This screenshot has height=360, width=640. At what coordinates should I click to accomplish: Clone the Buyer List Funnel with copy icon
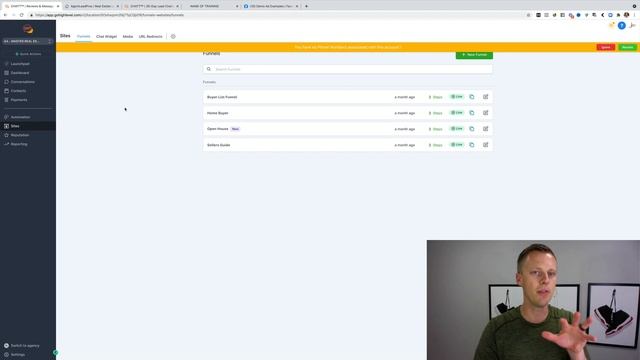(472, 97)
